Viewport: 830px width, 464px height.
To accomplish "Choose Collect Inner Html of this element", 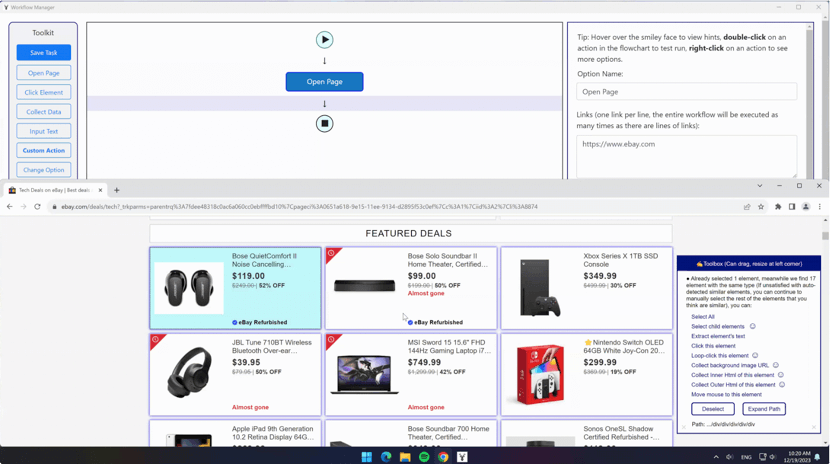I will pos(733,375).
